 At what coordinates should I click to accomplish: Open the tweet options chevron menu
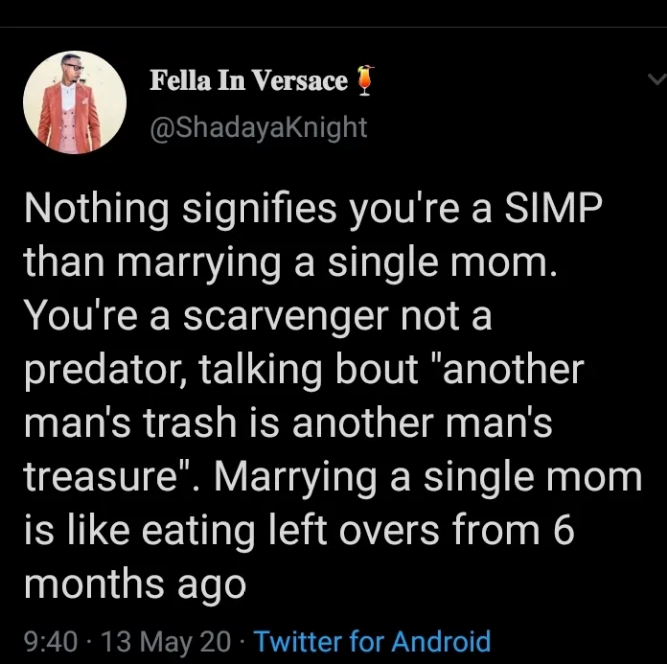tap(657, 79)
